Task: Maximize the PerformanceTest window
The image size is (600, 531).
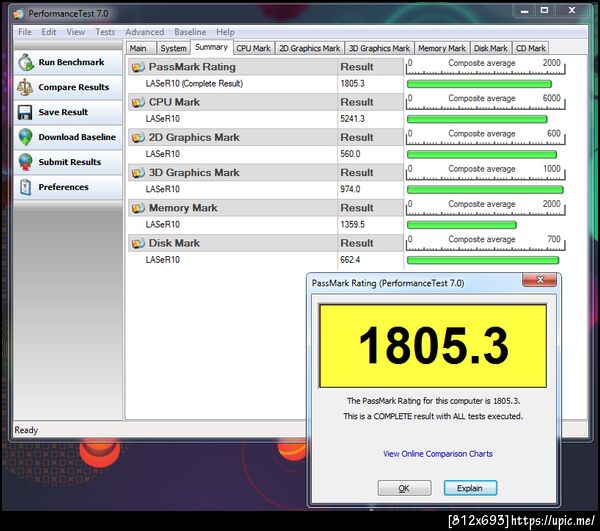Action: pos(545,10)
